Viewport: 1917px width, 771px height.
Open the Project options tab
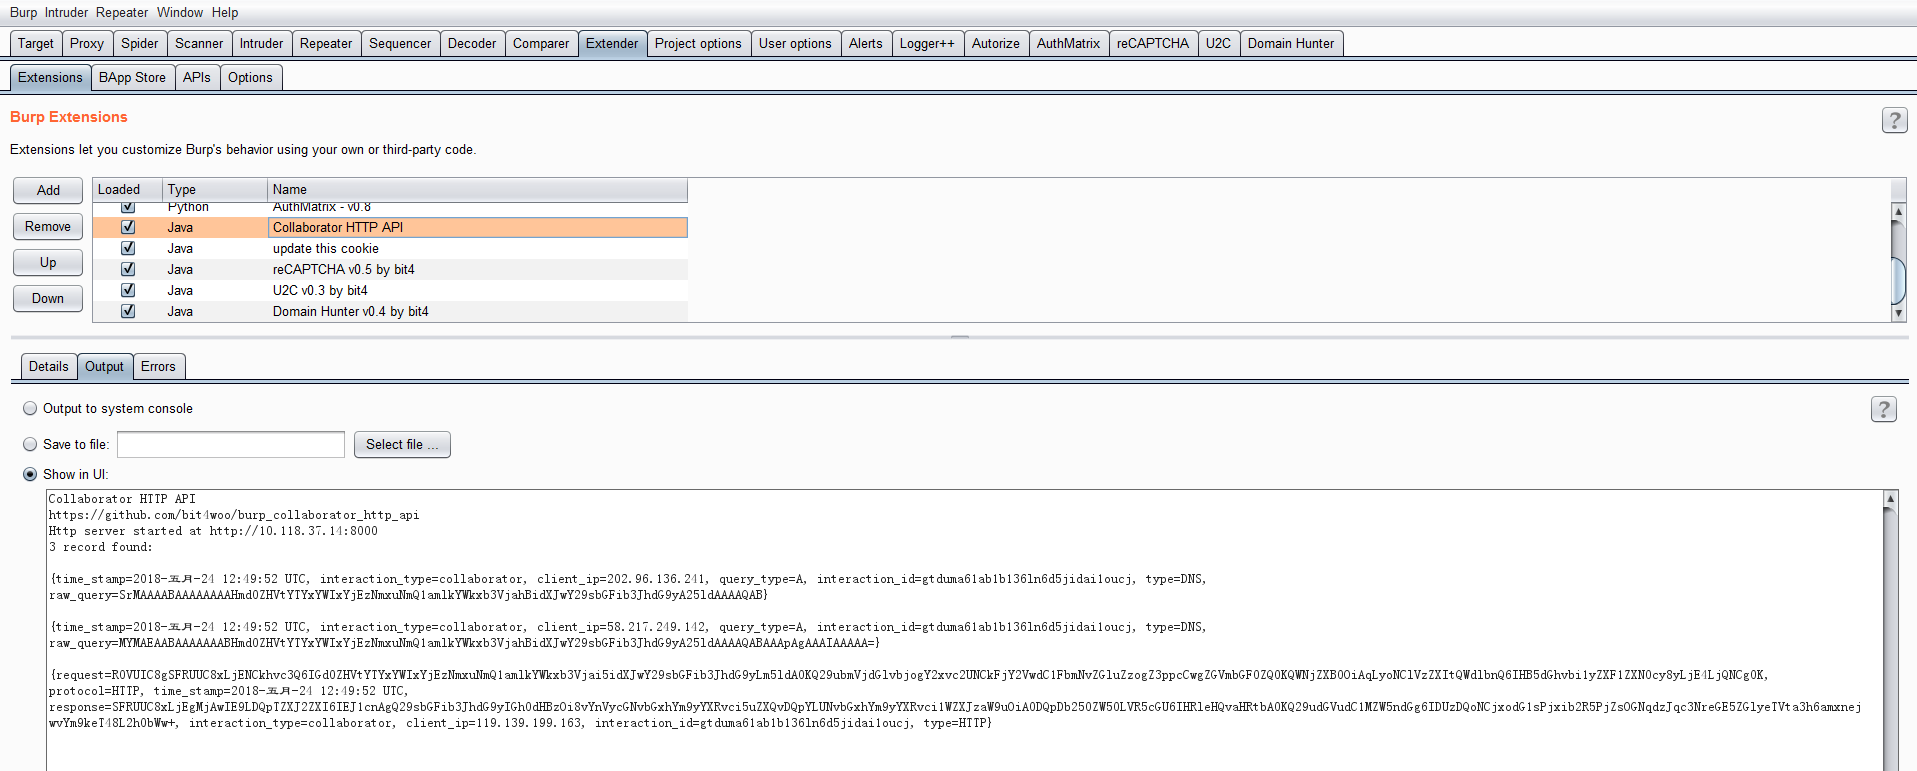pyautogui.click(x=698, y=43)
